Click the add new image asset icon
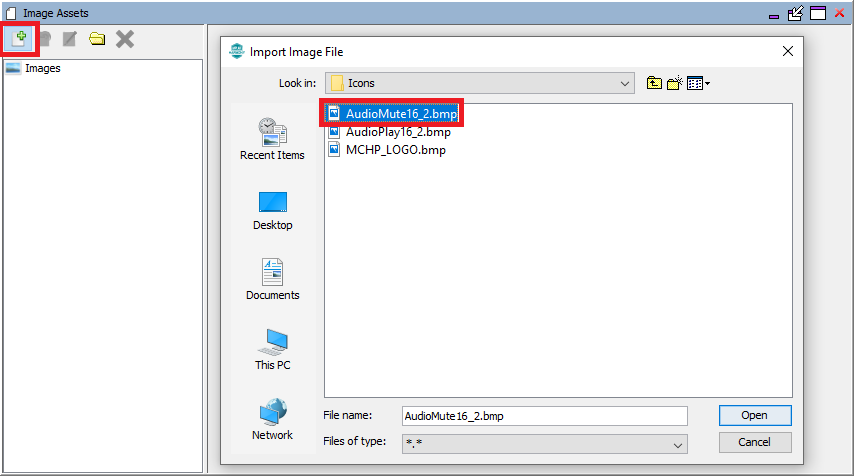 point(19,39)
